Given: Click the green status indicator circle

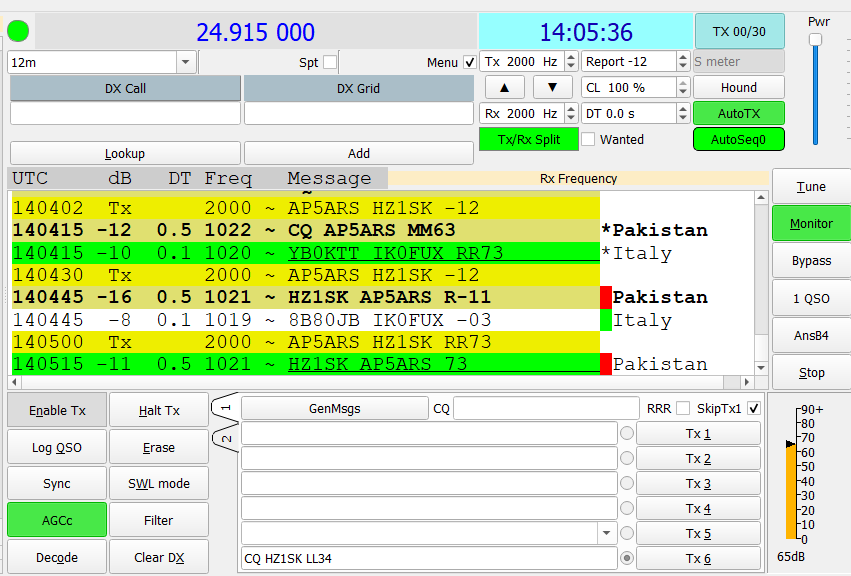Looking at the screenshot, I should 18,31.
